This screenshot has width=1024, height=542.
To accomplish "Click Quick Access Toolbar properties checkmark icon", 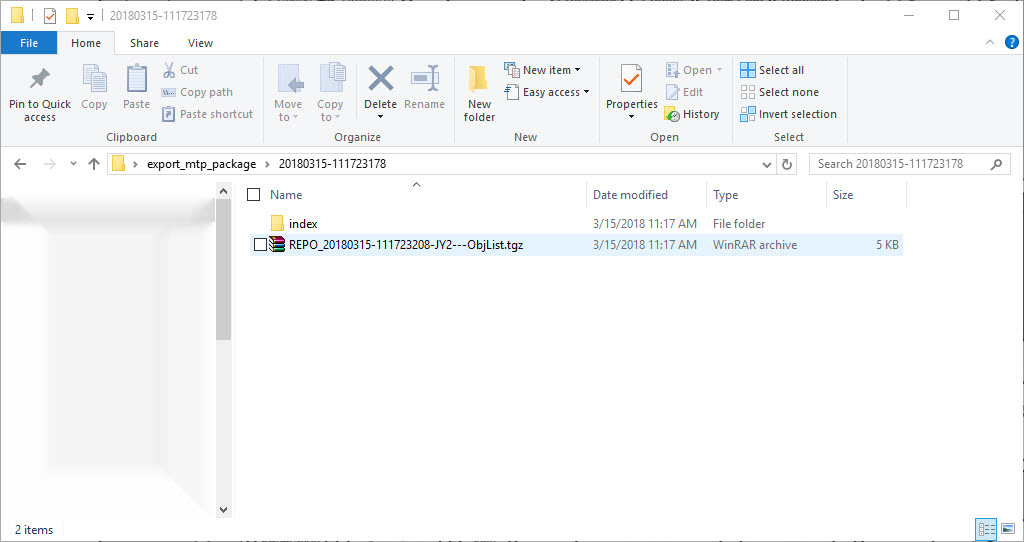I will (50, 16).
